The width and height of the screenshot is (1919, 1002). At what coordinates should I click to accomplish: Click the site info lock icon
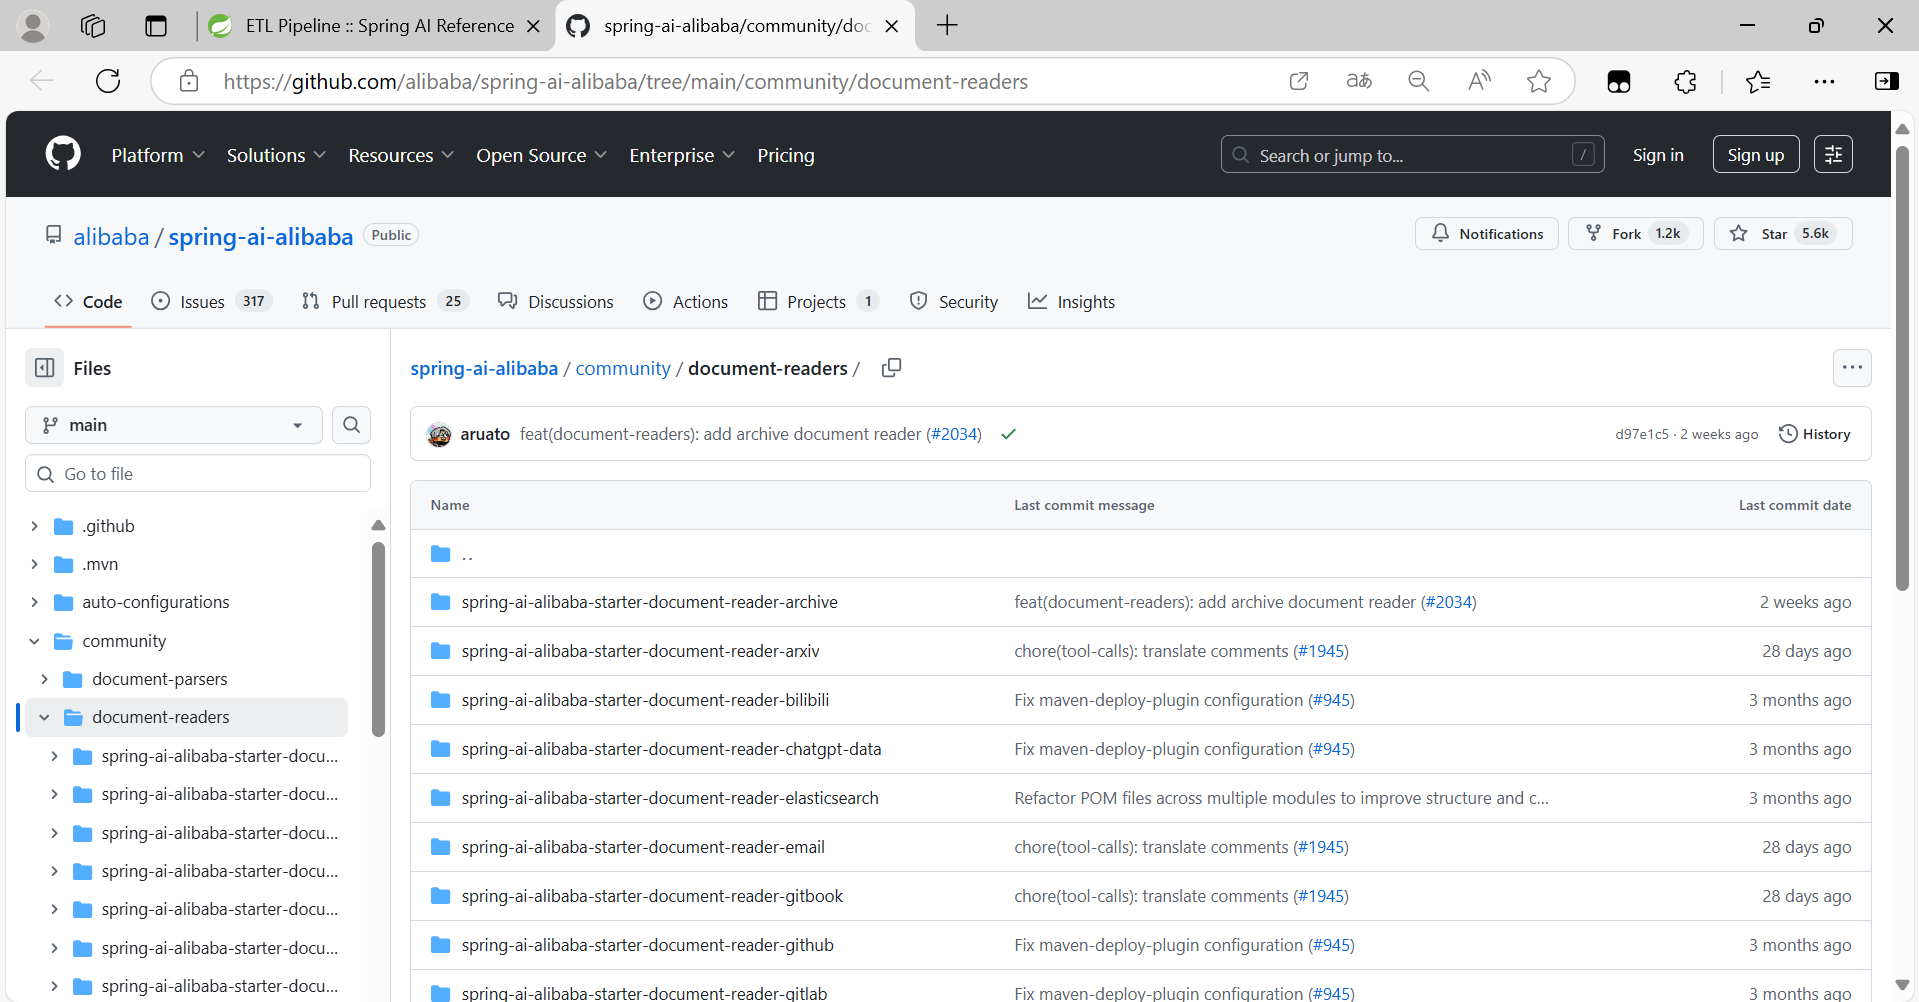[x=189, y=81]
